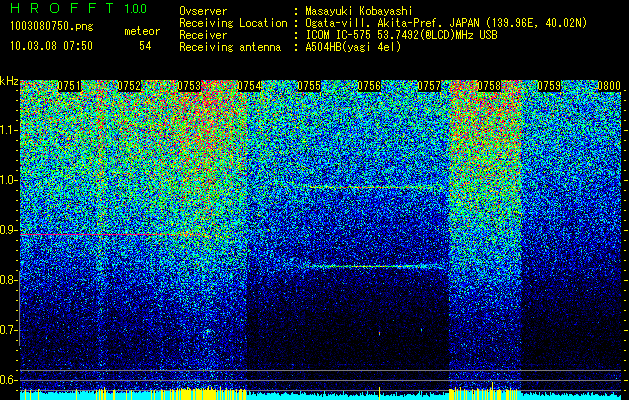
Task: Click the 0756 time marker
Action: point(369,86)
